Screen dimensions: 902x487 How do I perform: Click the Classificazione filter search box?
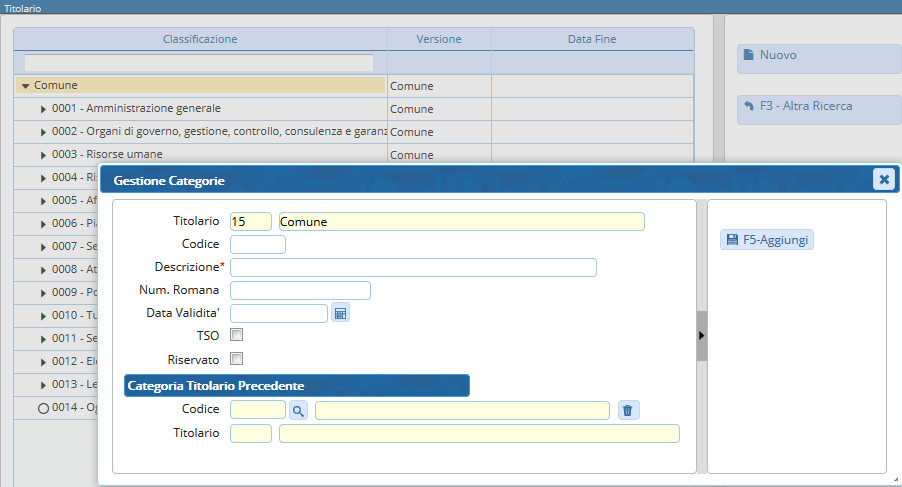click(x=198, y=63)
